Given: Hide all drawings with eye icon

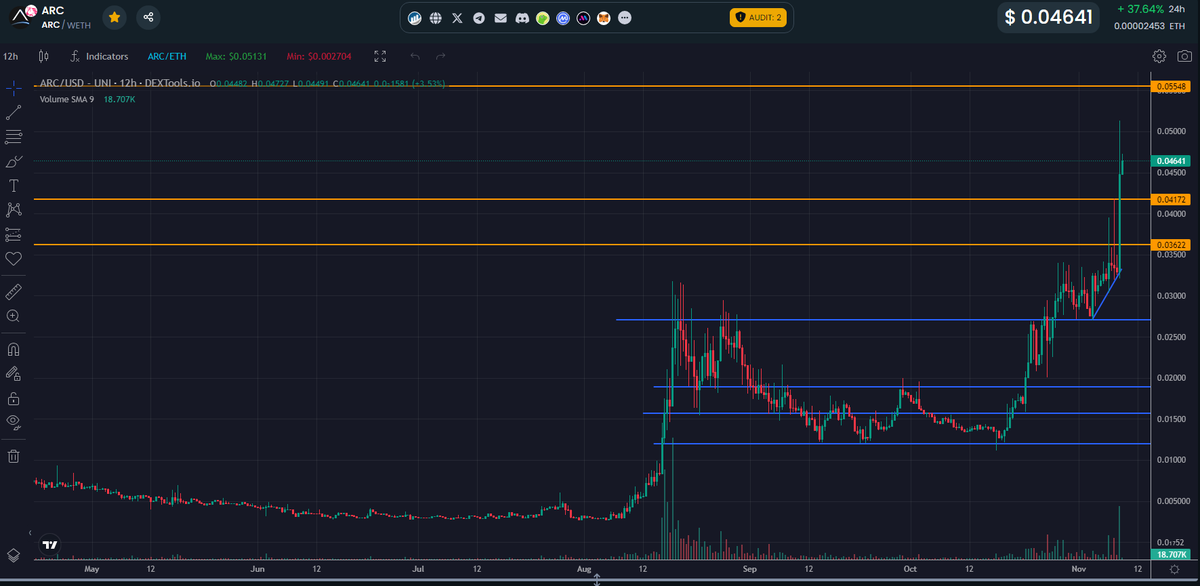Looking at the screenshot, I should click(14, 422).
